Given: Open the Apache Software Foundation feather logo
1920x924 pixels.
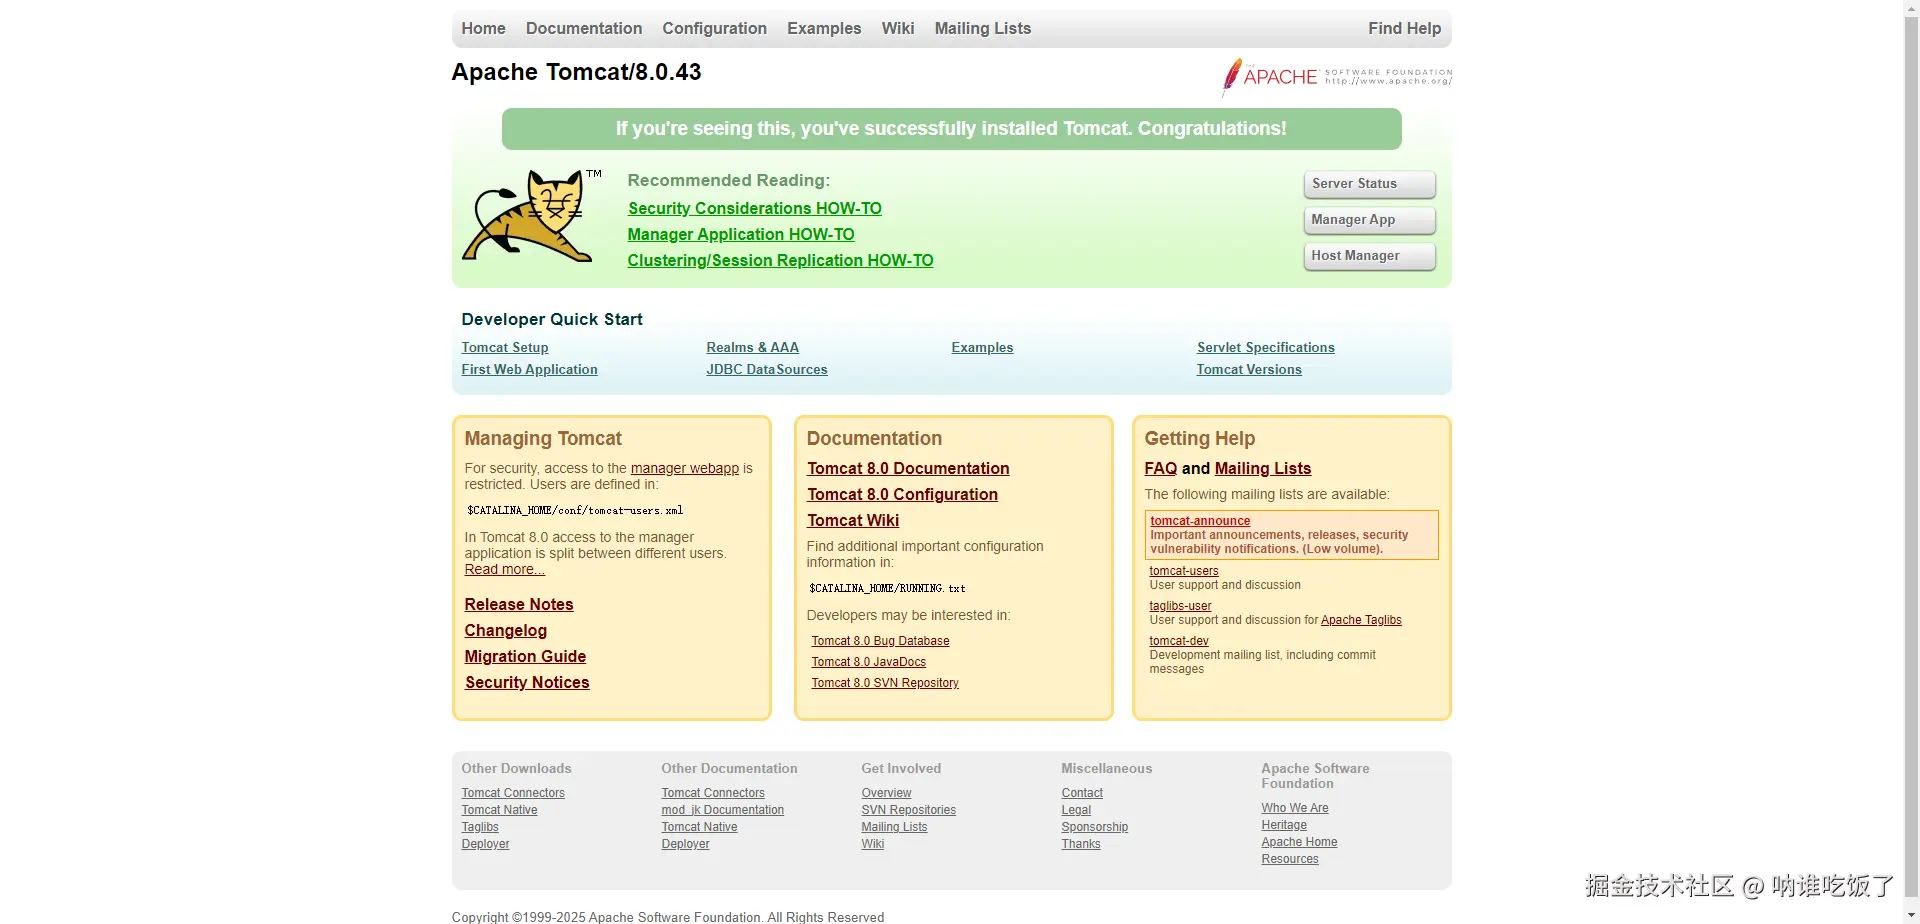Looking at the screenshot, I should (x=1337, y=77).
